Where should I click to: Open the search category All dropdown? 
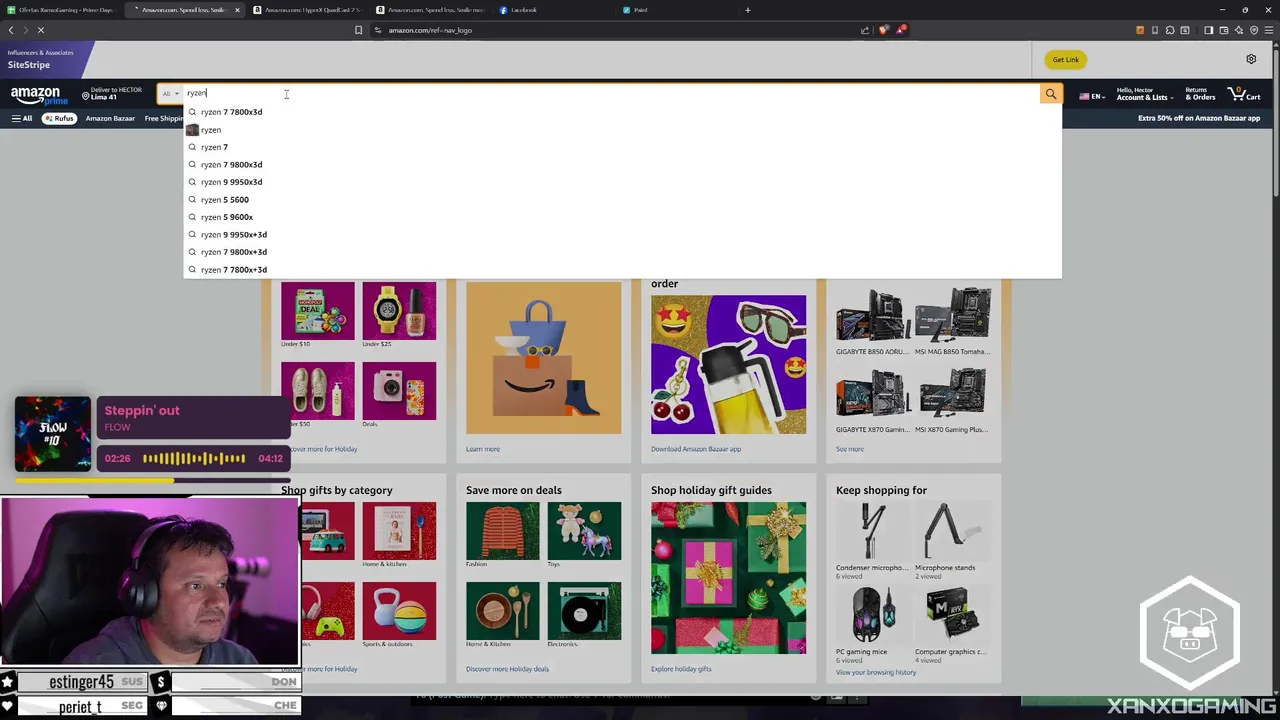click(x=171, y=94)
